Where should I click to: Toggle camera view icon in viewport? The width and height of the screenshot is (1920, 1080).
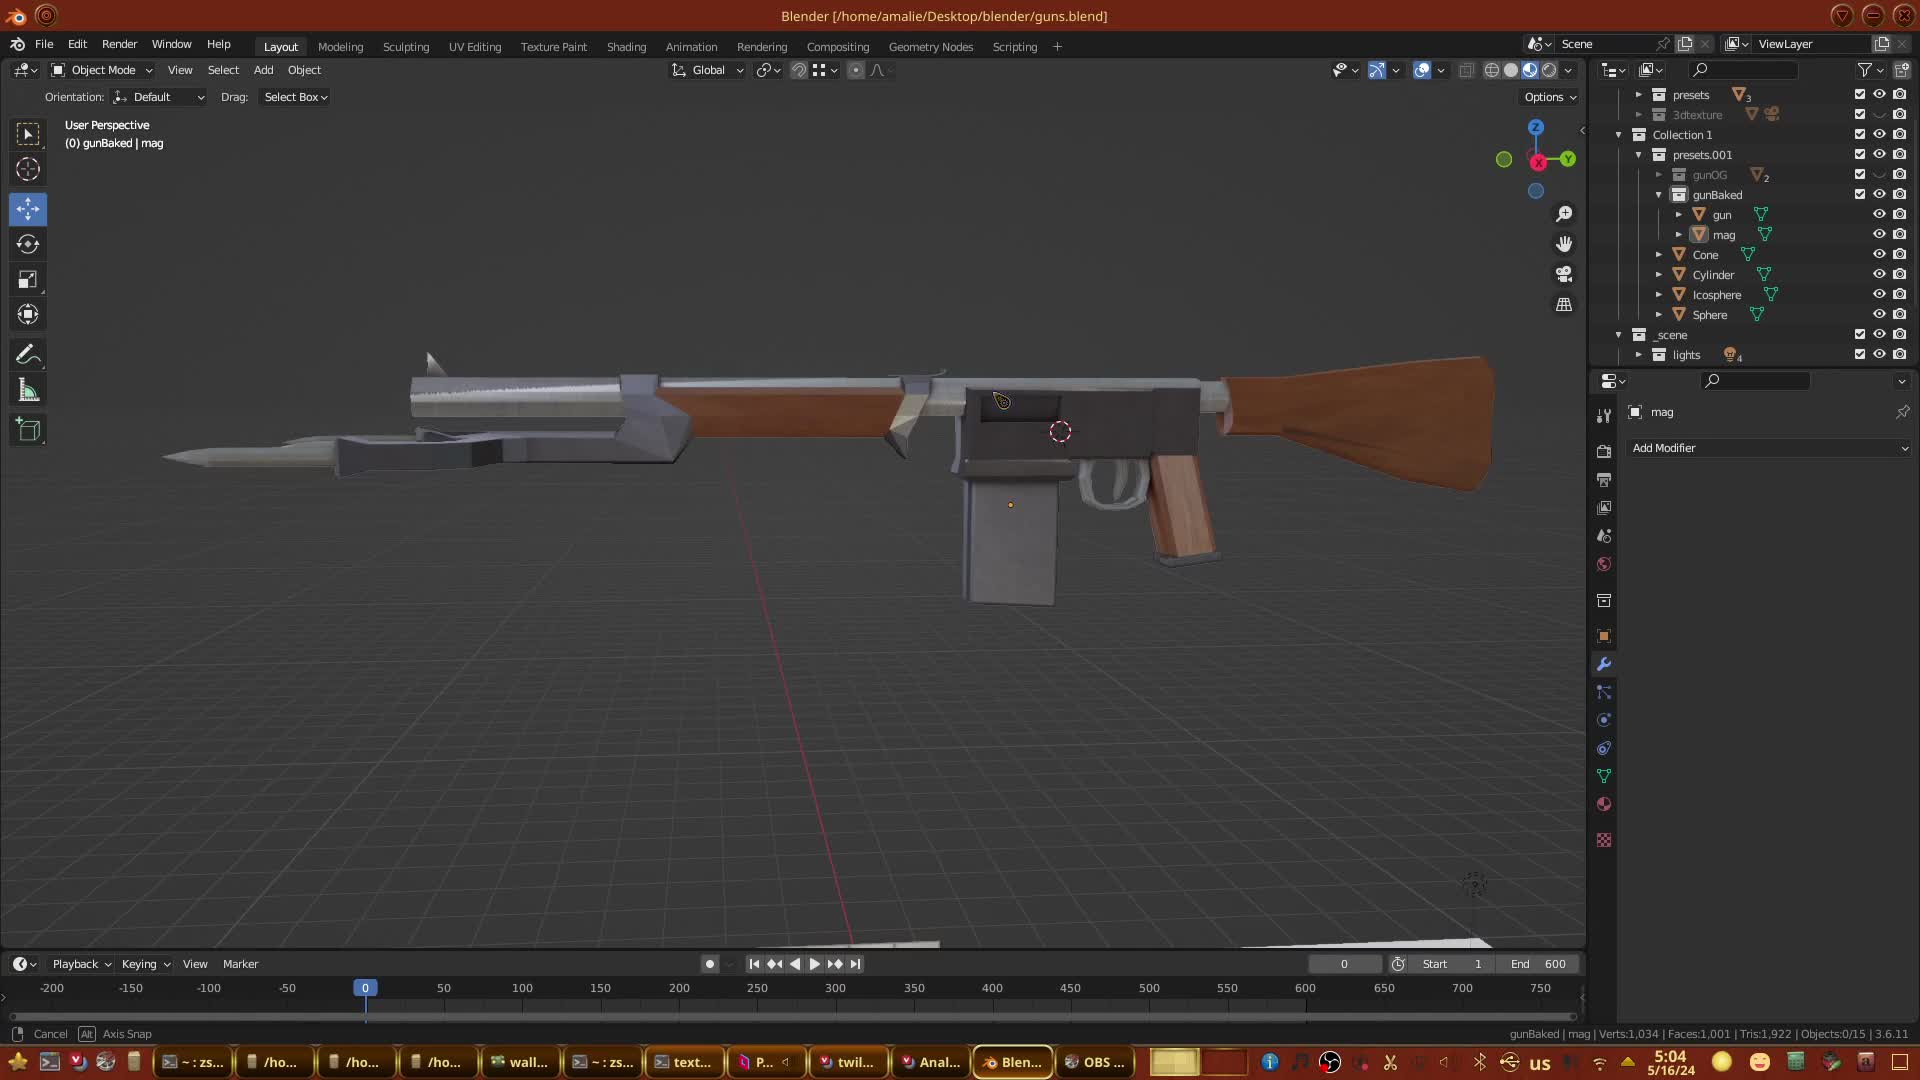[1564, 274]
